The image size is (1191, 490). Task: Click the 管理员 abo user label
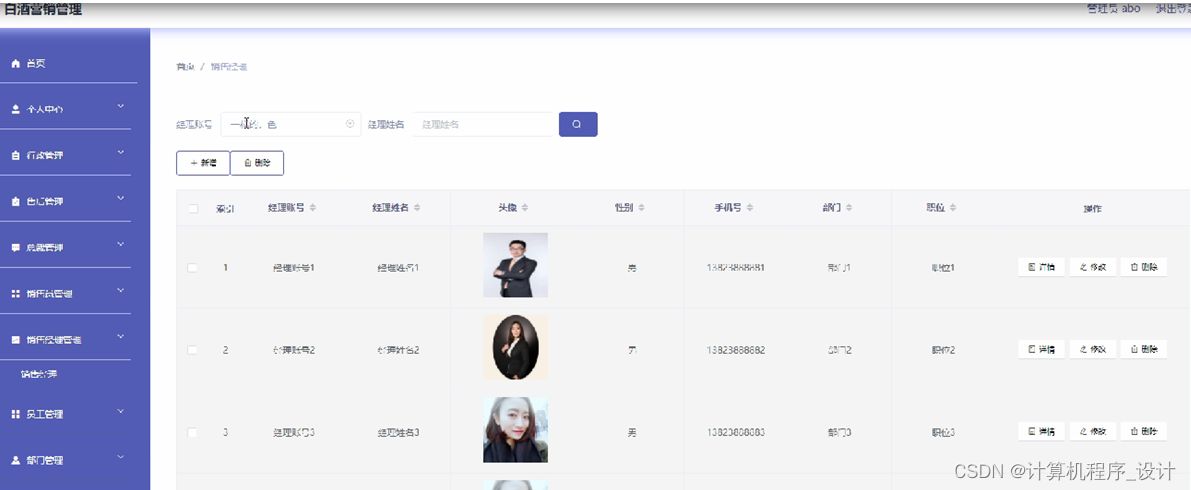click(x=1114, y=8)
